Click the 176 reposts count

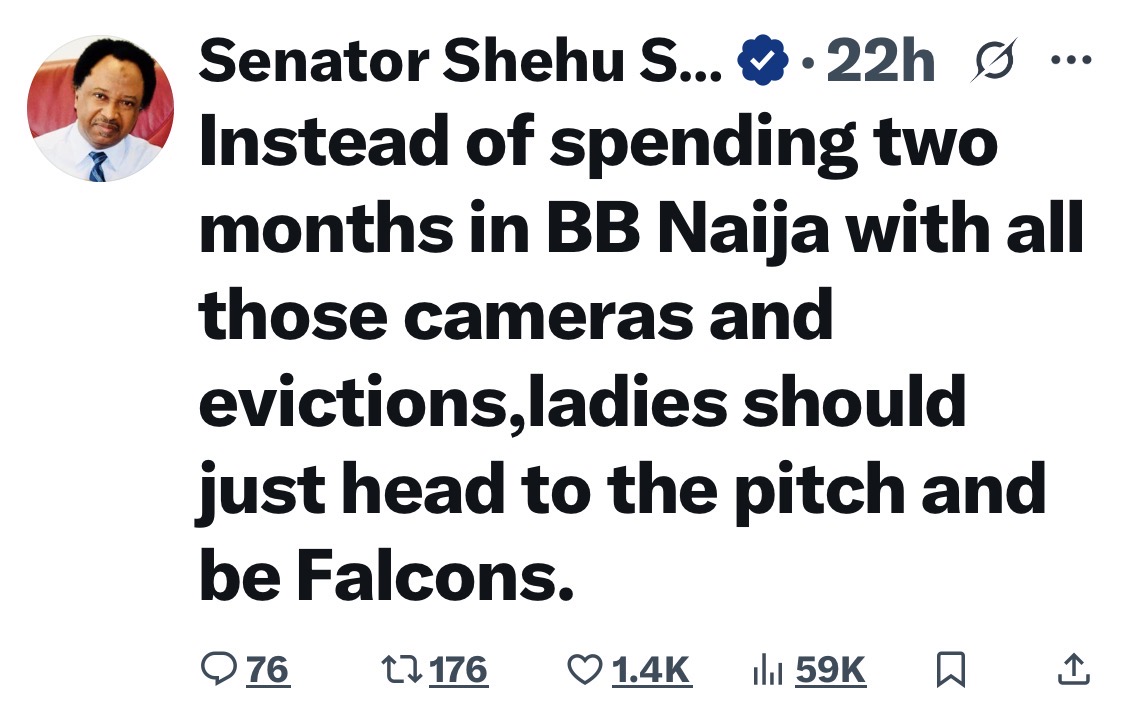(460, 669)
